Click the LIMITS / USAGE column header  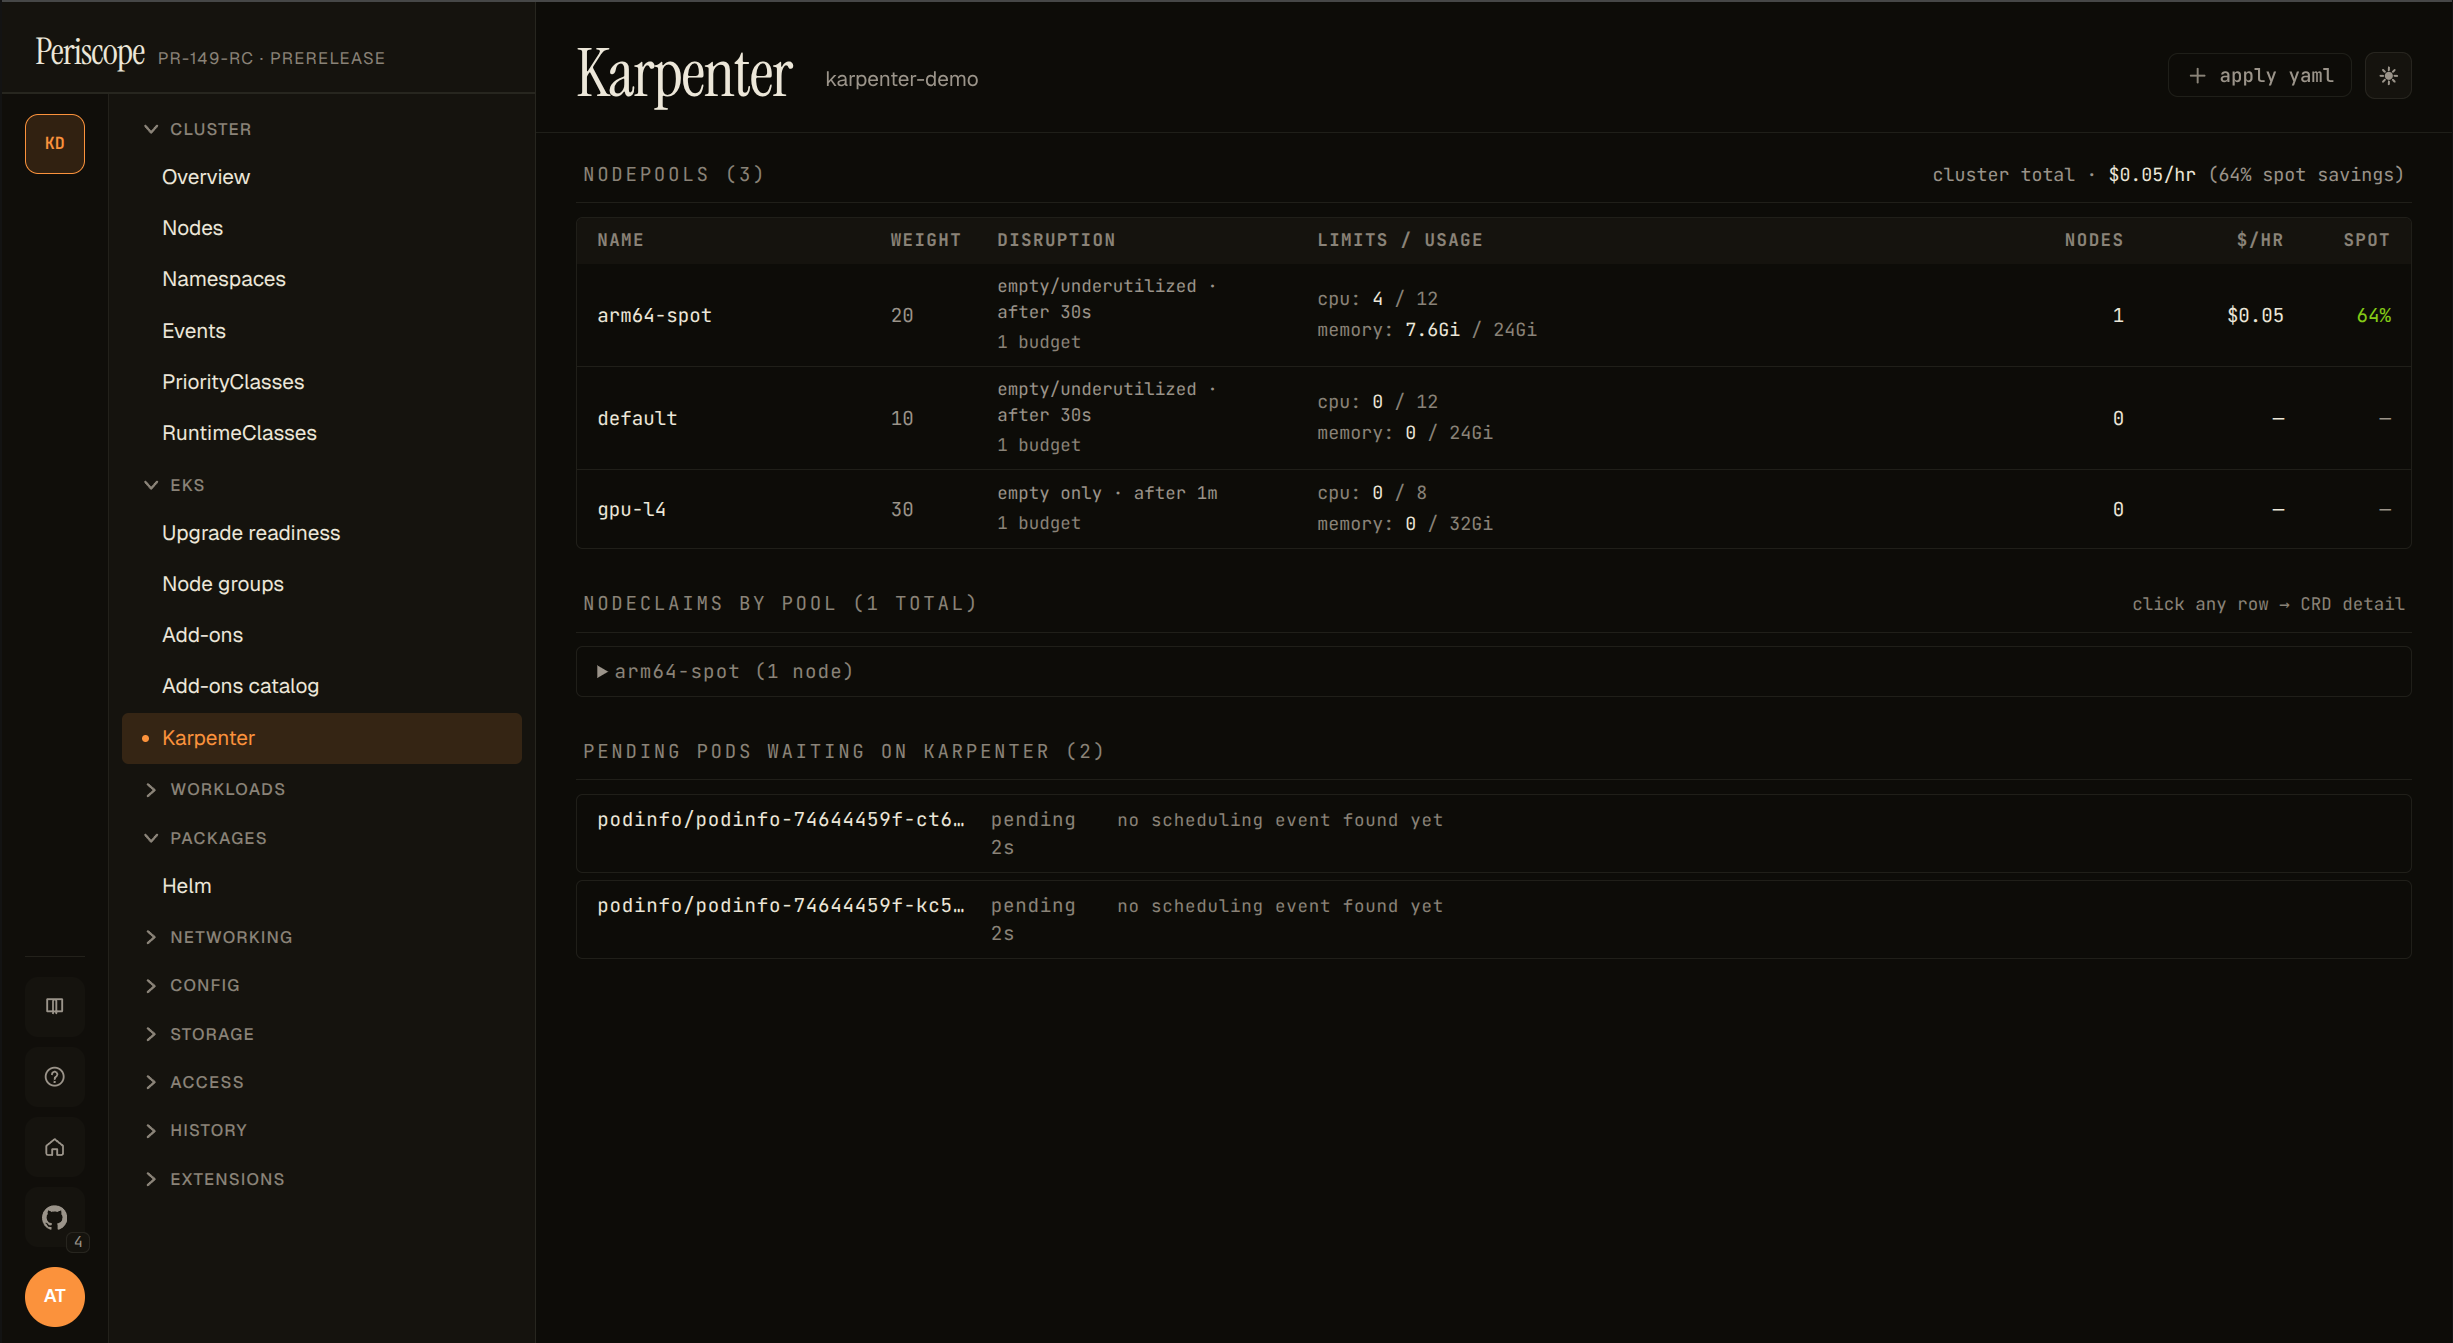click(x=1400, y=240)
